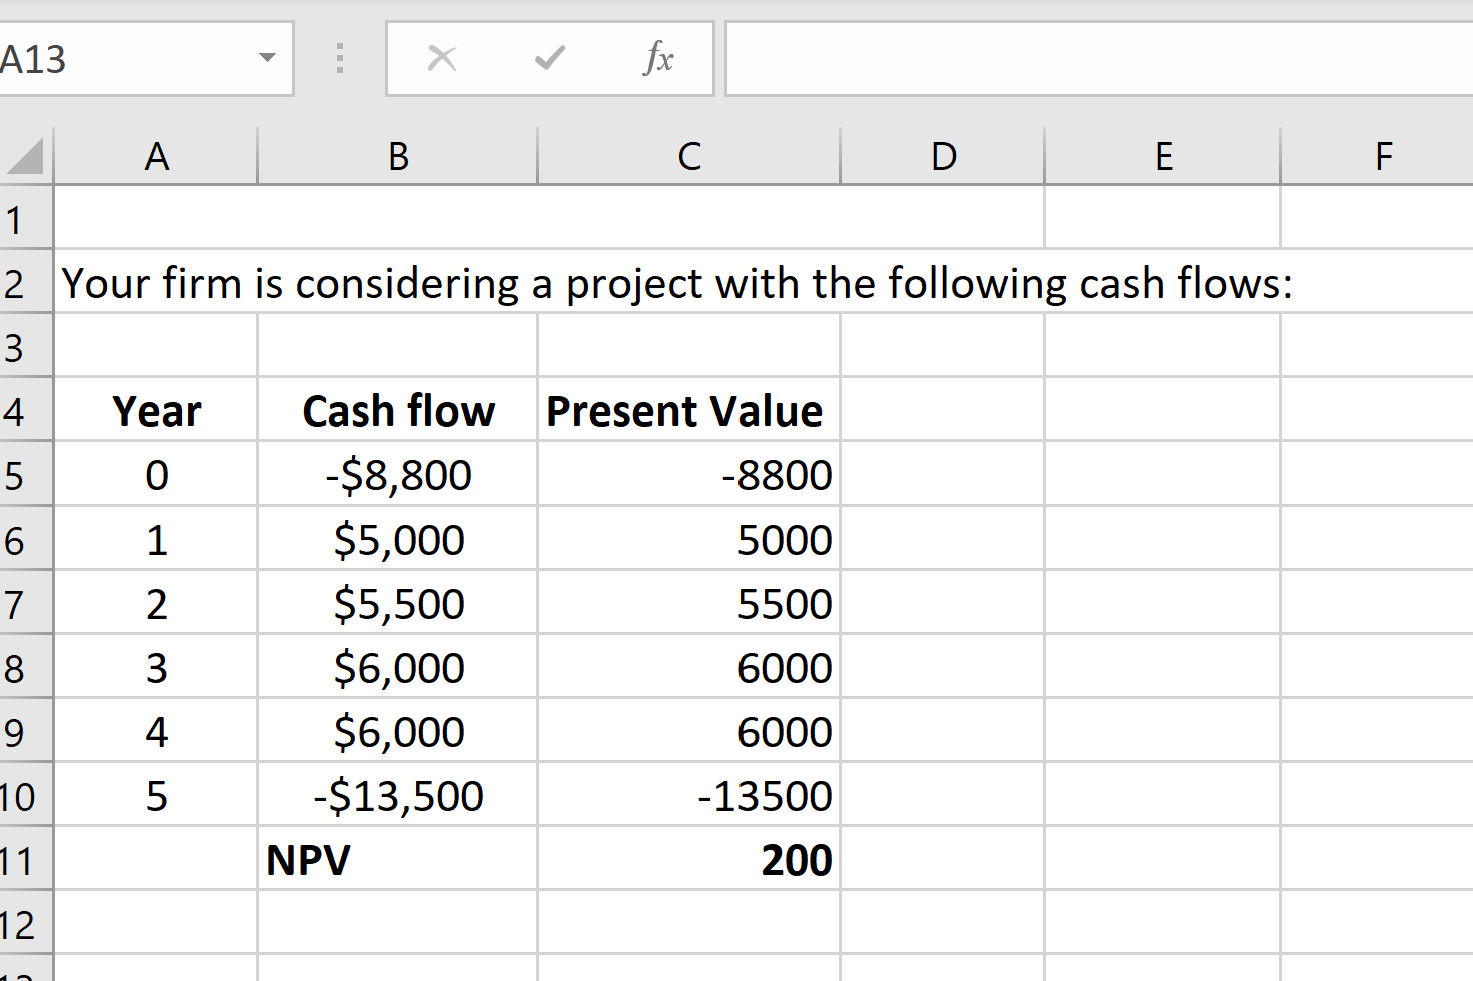Select the cell containing 200
The height and width of the screenshot is (981, 1473).
[687, 859]
